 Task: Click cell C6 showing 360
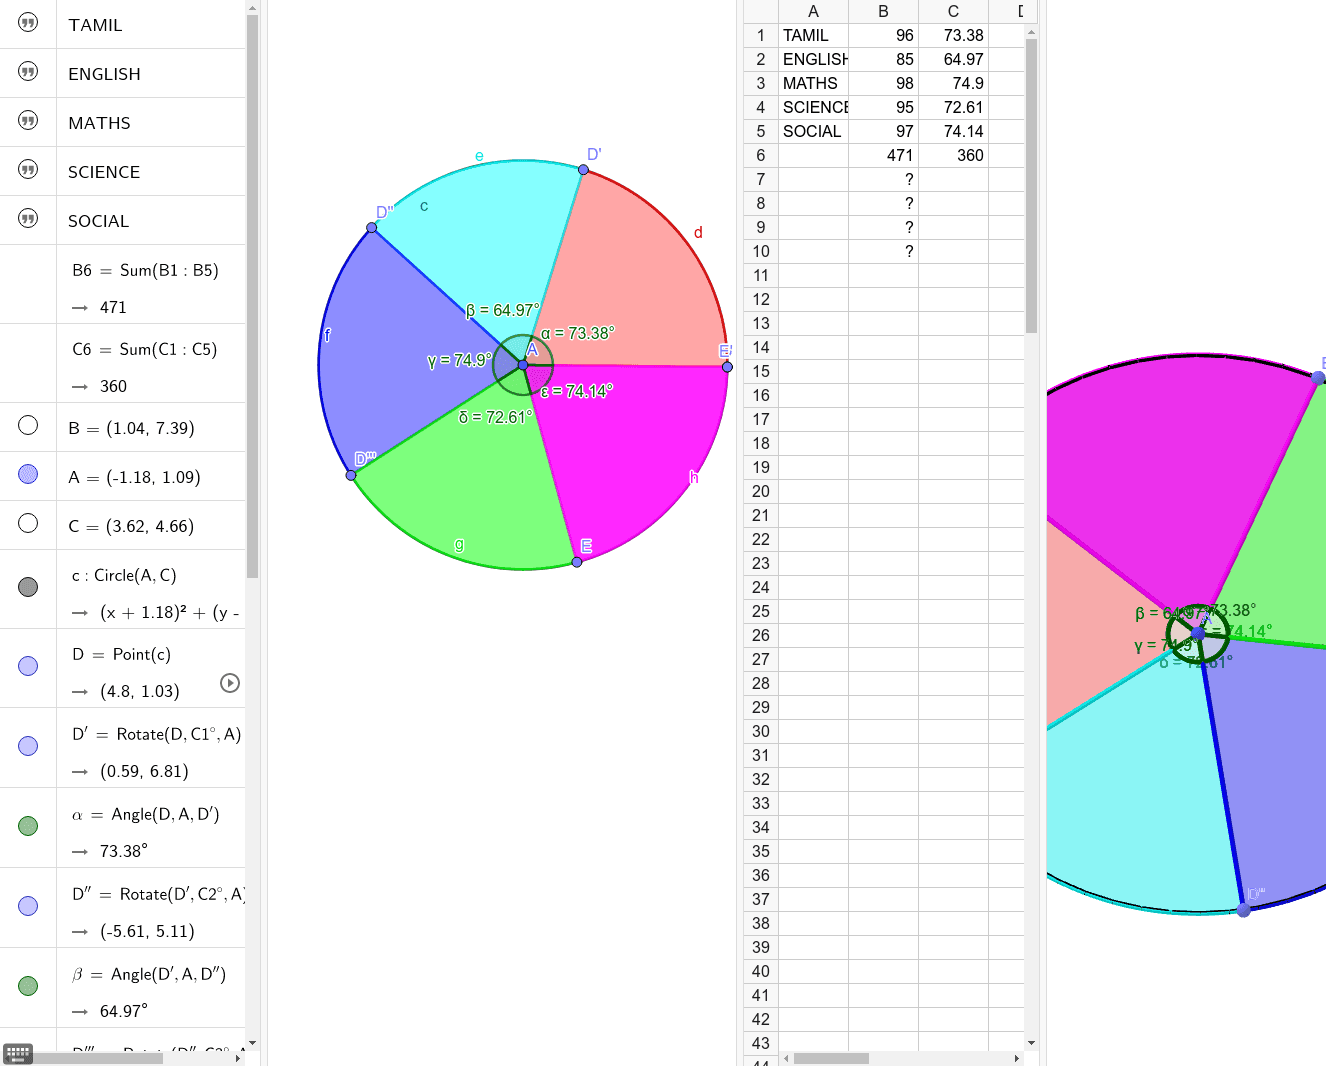(x=953, y=155)
